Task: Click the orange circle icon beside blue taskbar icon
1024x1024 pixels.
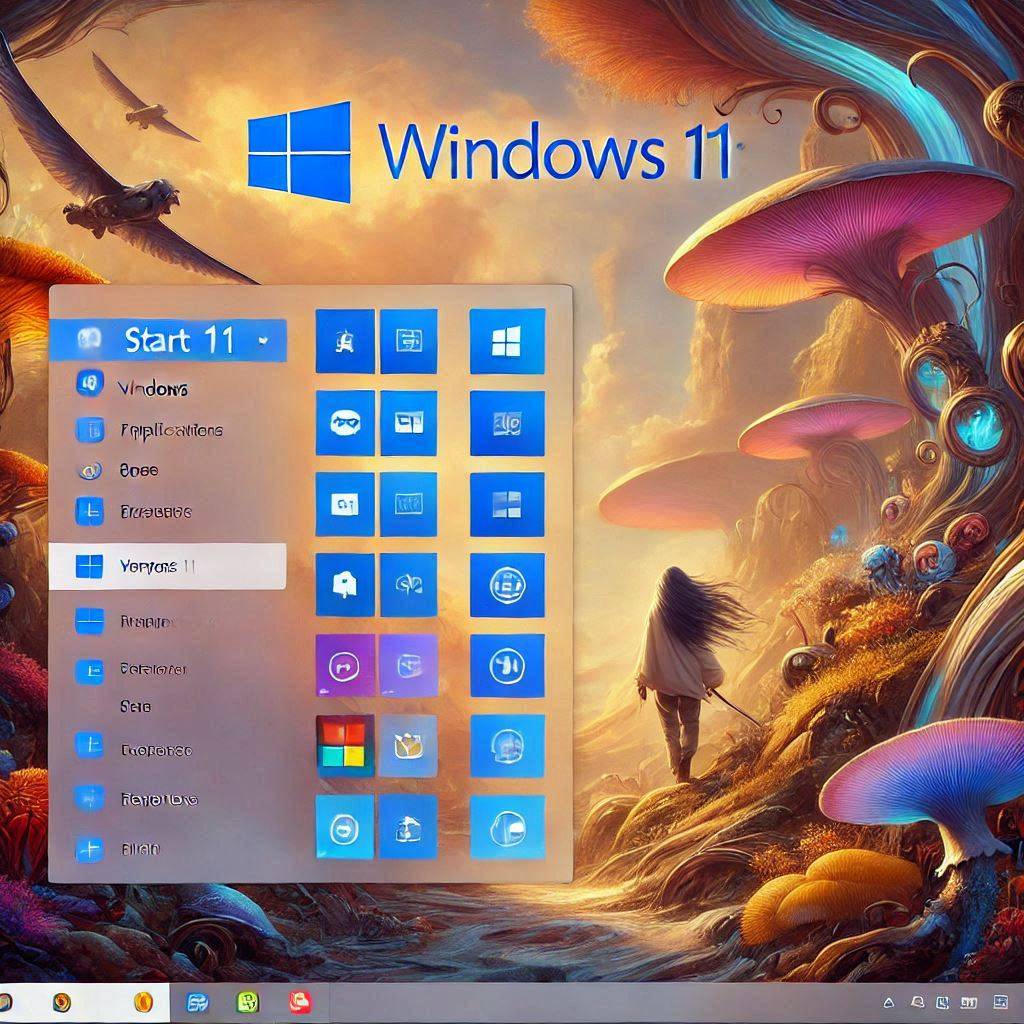Action: tap(143, 1002)
